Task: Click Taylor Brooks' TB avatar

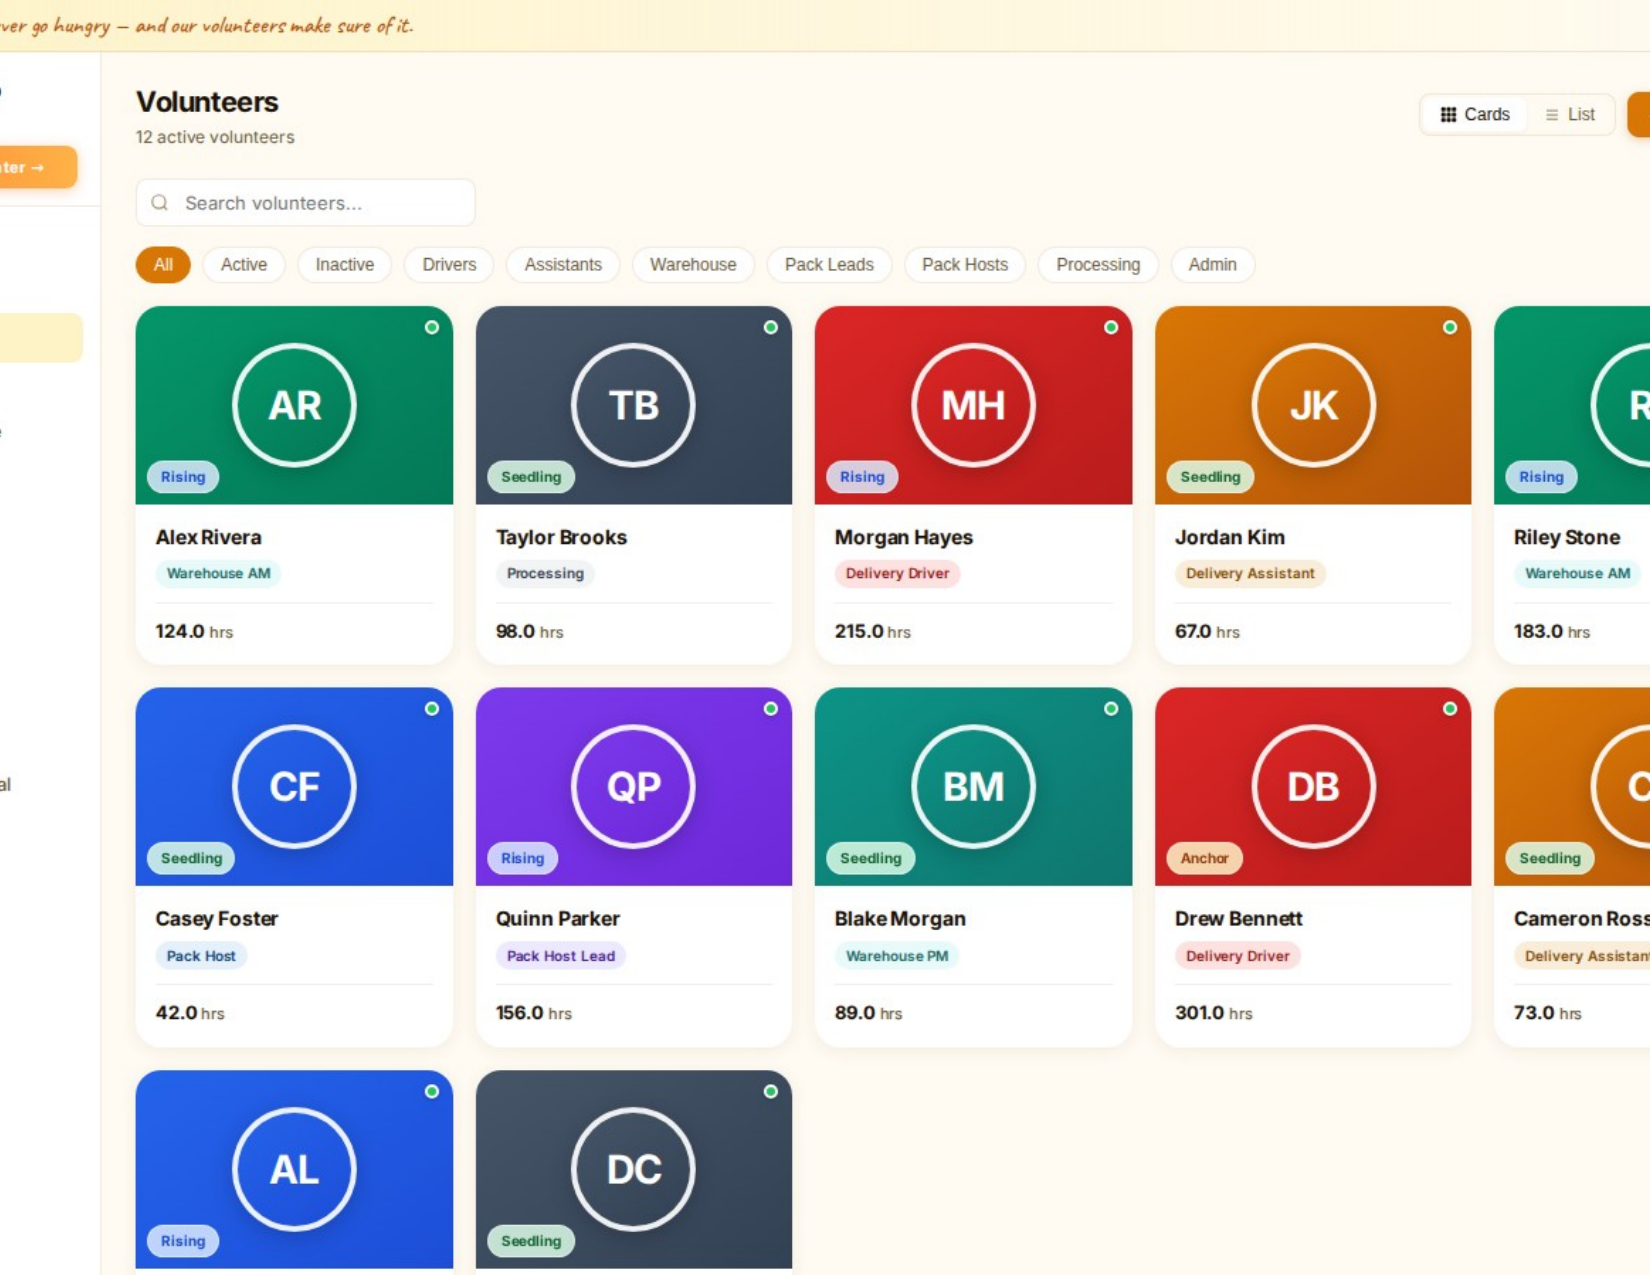Action: (633, 405)
